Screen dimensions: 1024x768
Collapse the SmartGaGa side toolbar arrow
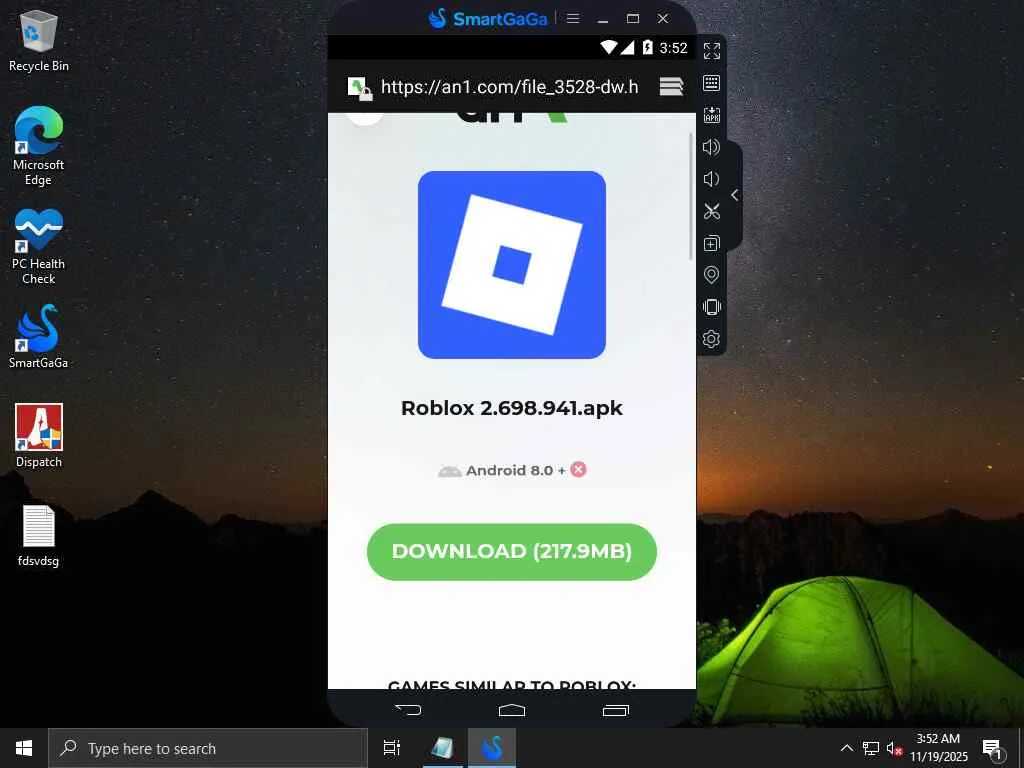[735, 195]
